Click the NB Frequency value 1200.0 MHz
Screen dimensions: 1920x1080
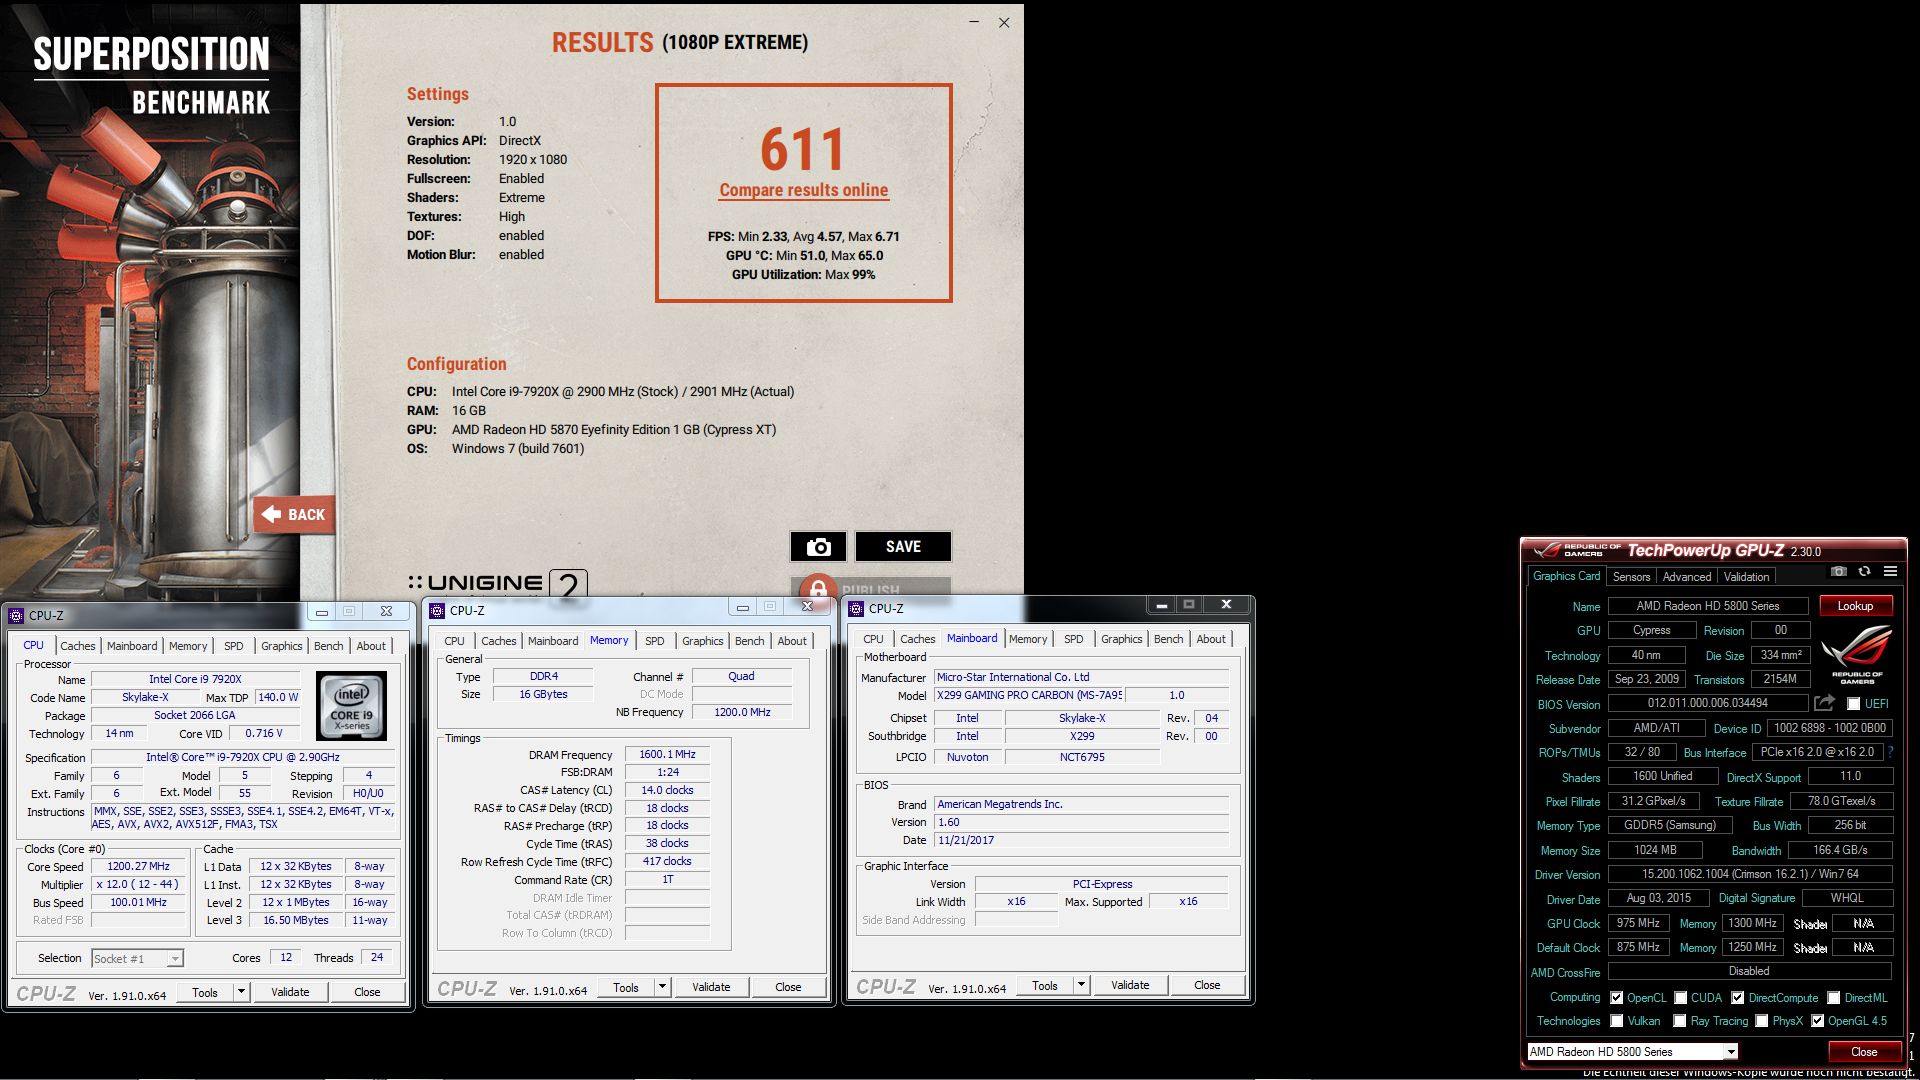pos(742,712)
